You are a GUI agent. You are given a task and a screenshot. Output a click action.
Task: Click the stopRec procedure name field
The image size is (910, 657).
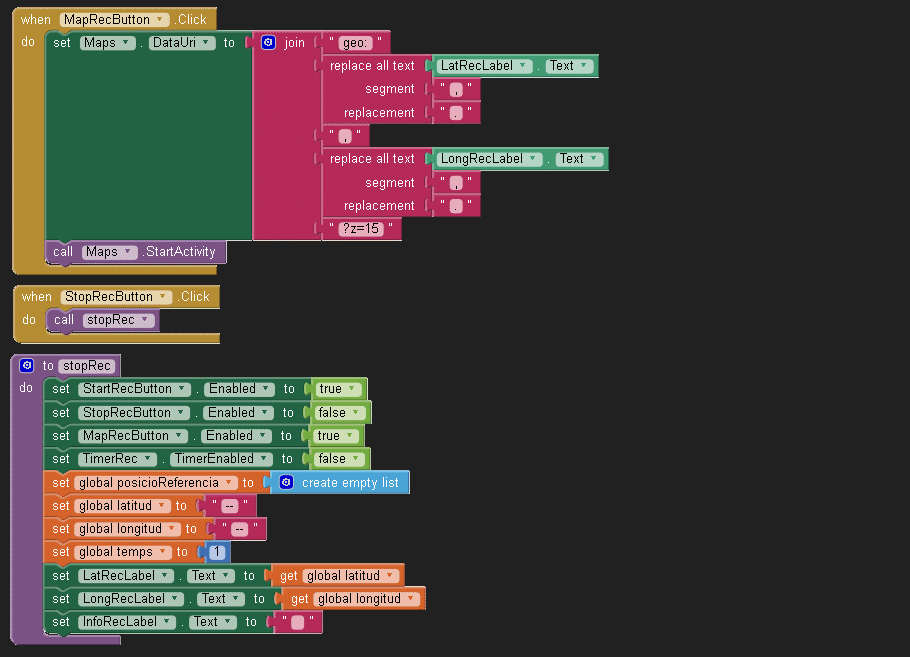coord(87,366)
